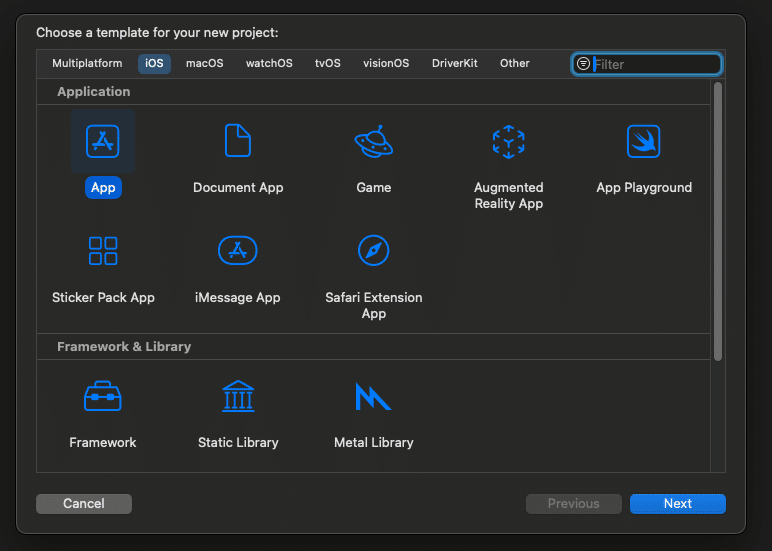Choose the App Playground Swift icon
The height and width of the screenshot is (551, 772).
[643, 141]
